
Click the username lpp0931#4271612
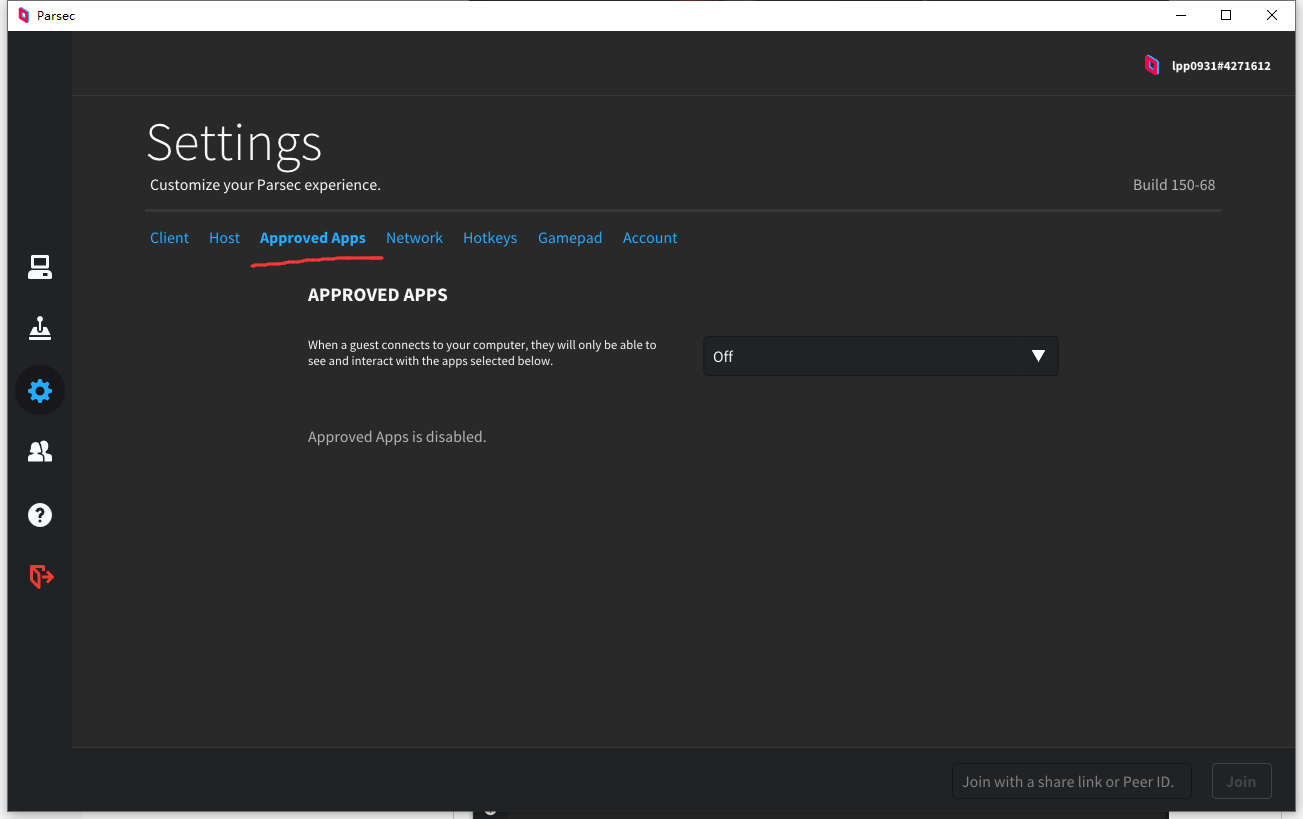click(x=1221, y=66)
